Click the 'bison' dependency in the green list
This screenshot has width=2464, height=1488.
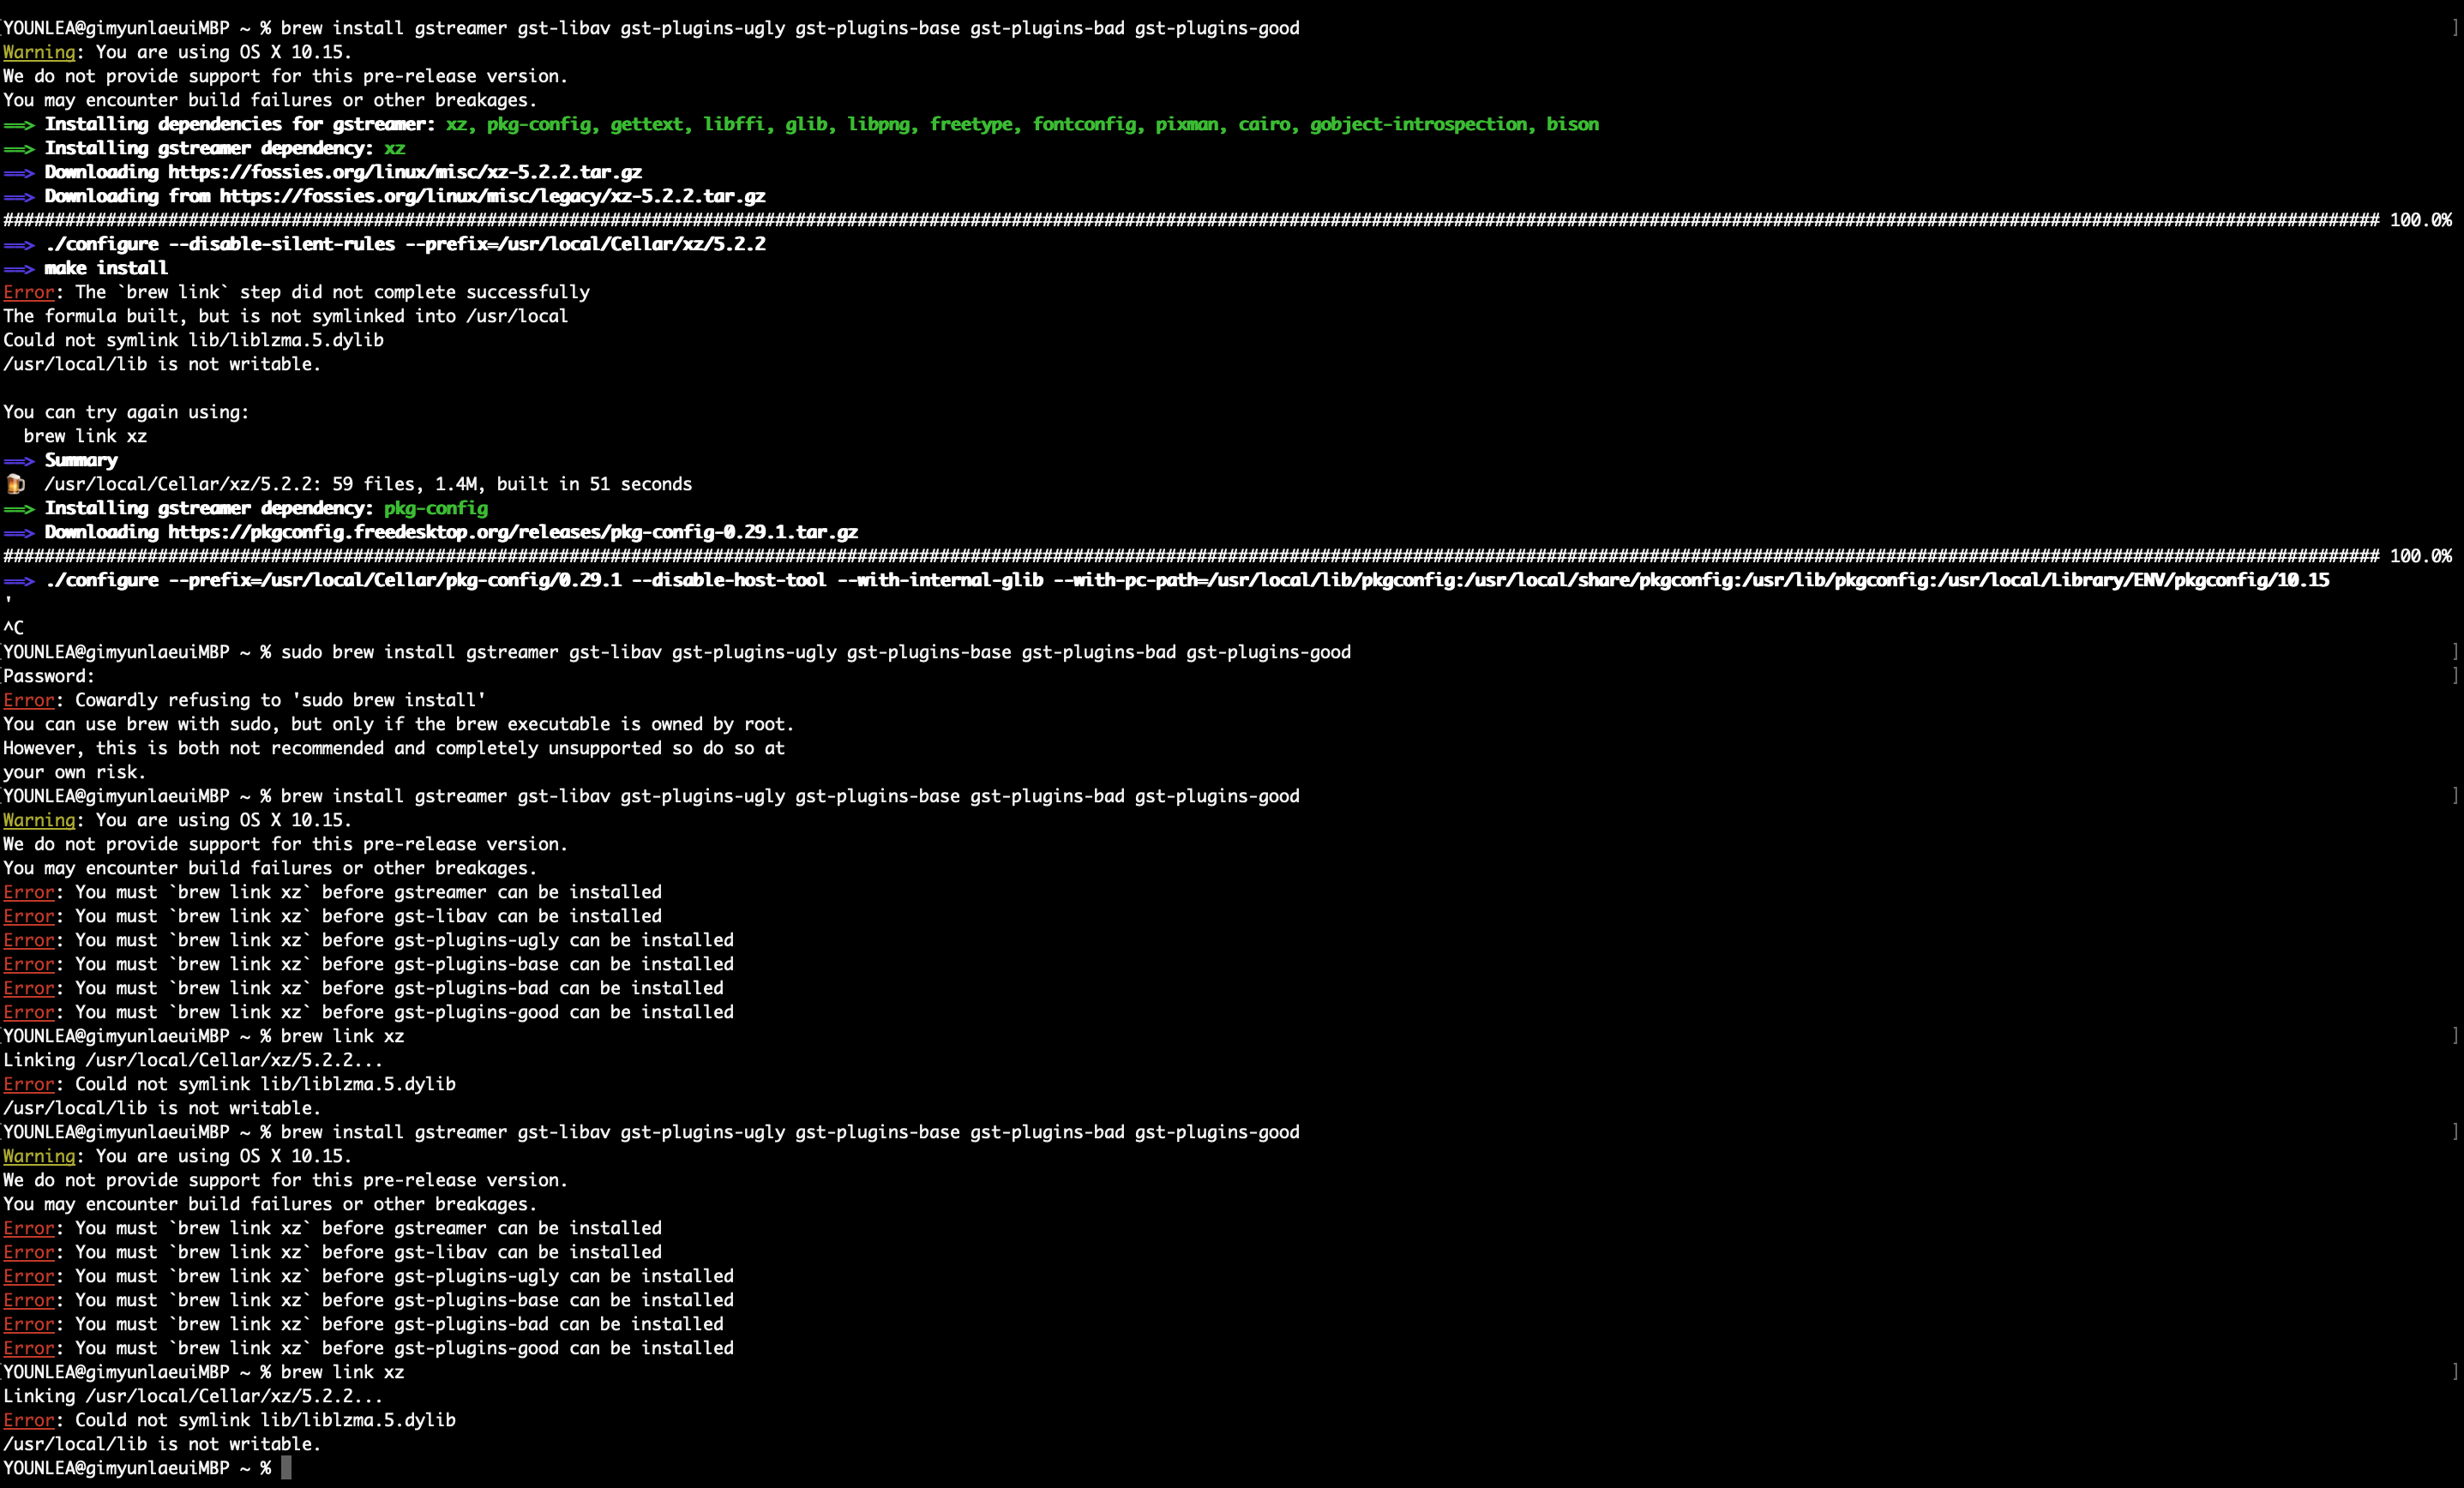[x=1573, y=124]
